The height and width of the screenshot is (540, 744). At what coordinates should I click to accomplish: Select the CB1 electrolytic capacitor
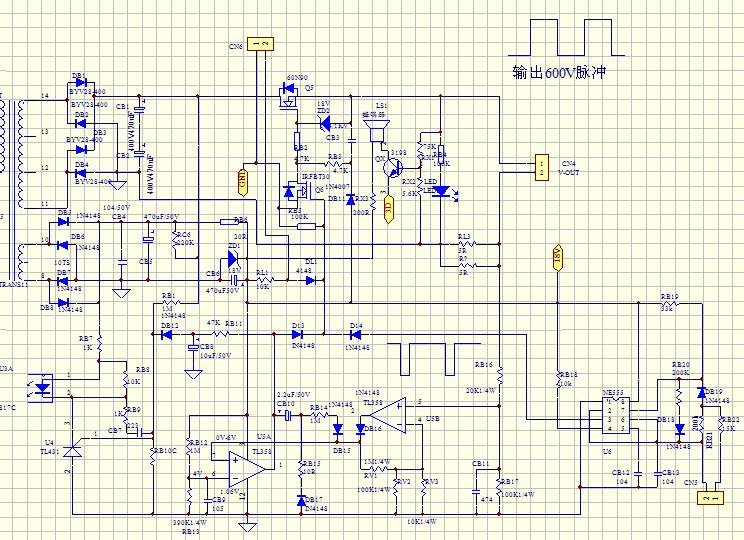(140, 110)
